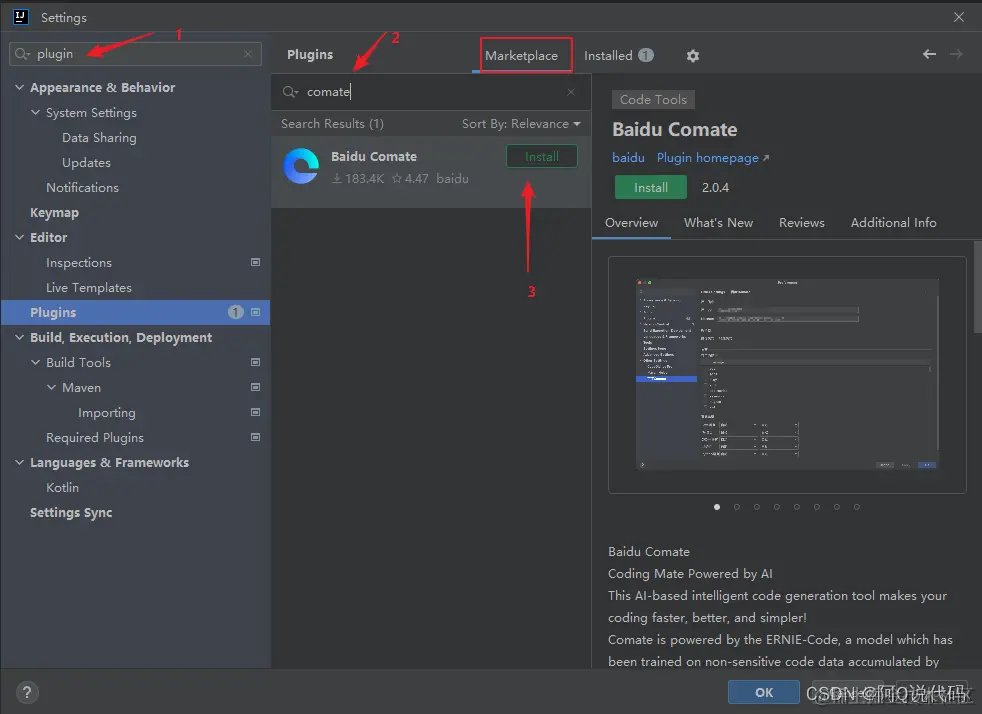Click the green Install button in details

click(x=651, y=187)
